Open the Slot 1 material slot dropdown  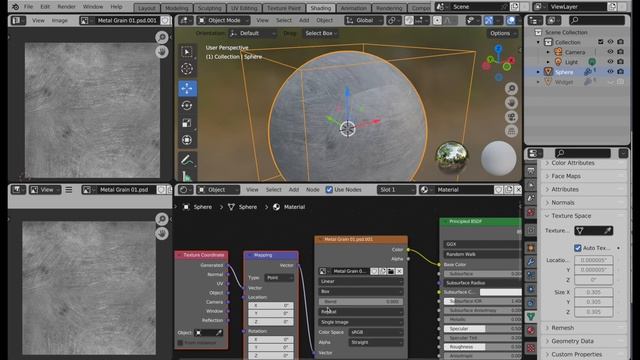[396, 190]
